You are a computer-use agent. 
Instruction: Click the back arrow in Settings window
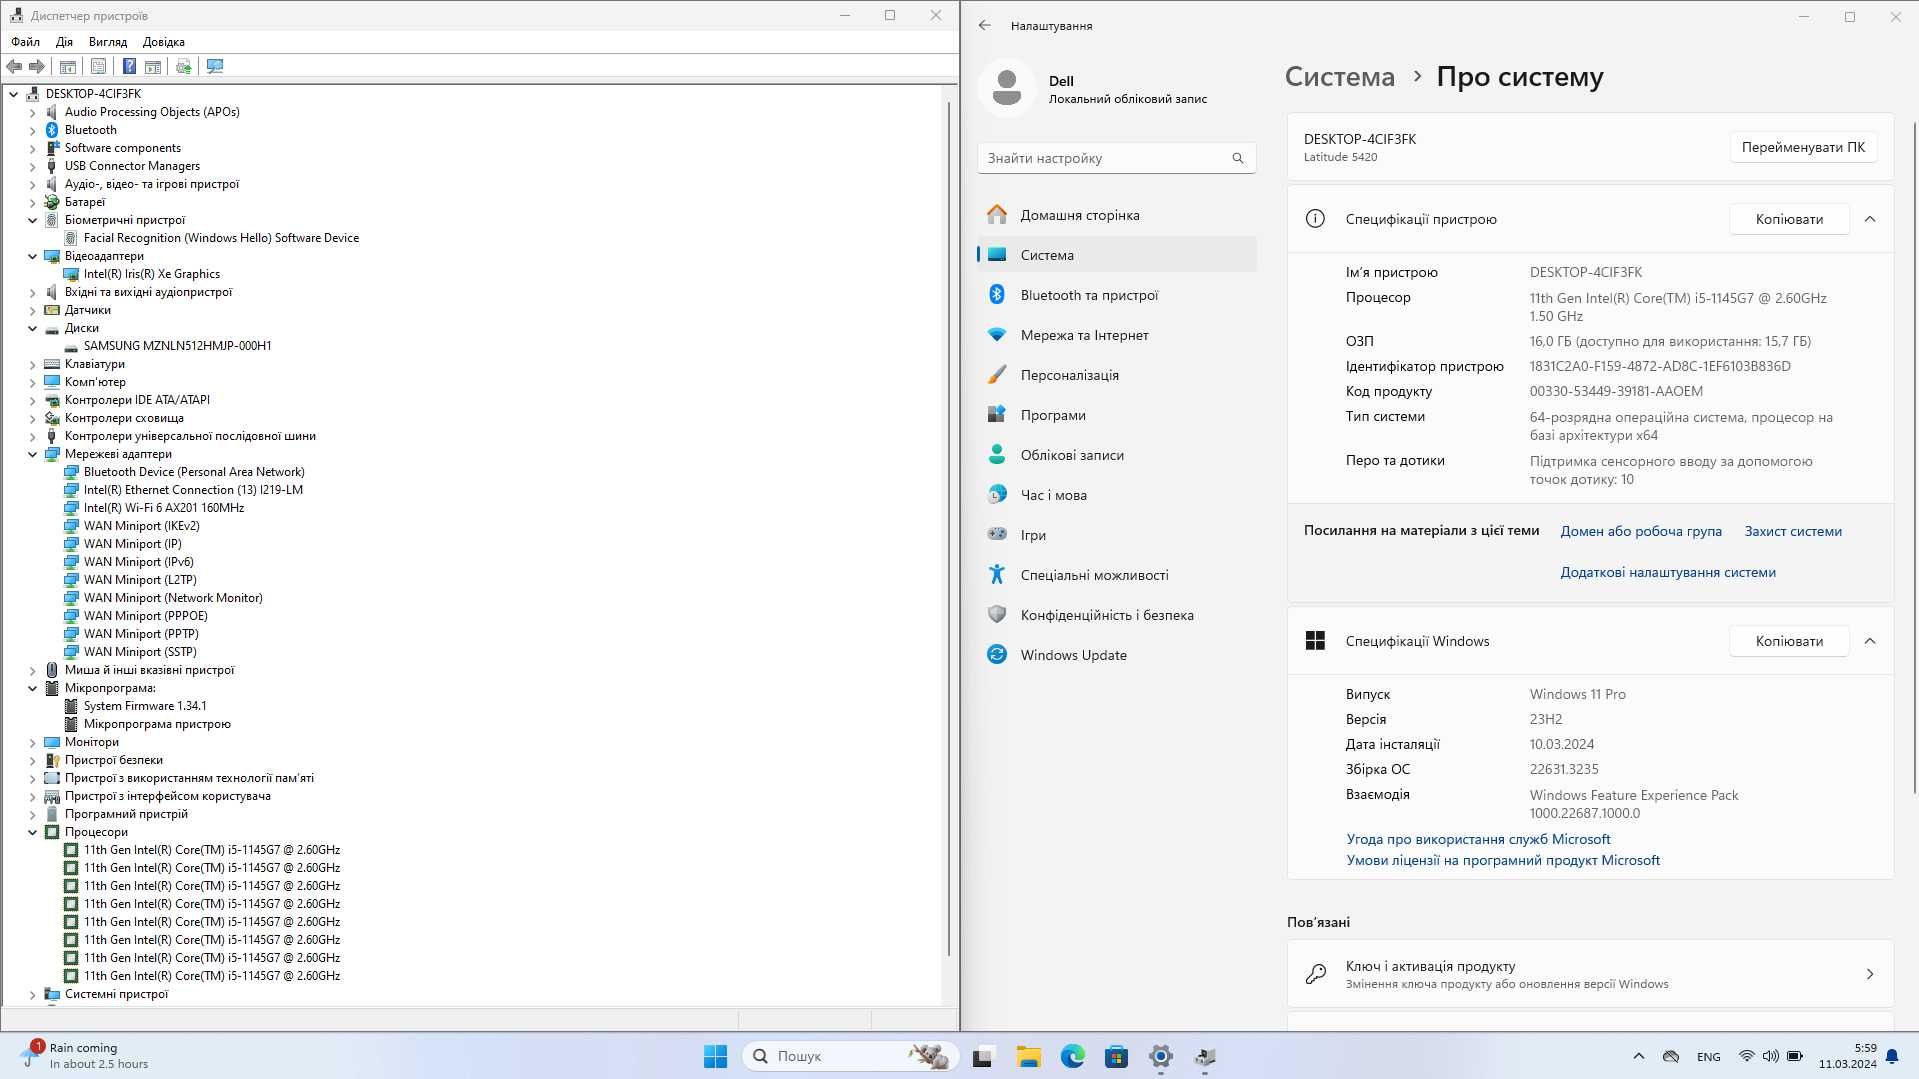click(985, 25)
